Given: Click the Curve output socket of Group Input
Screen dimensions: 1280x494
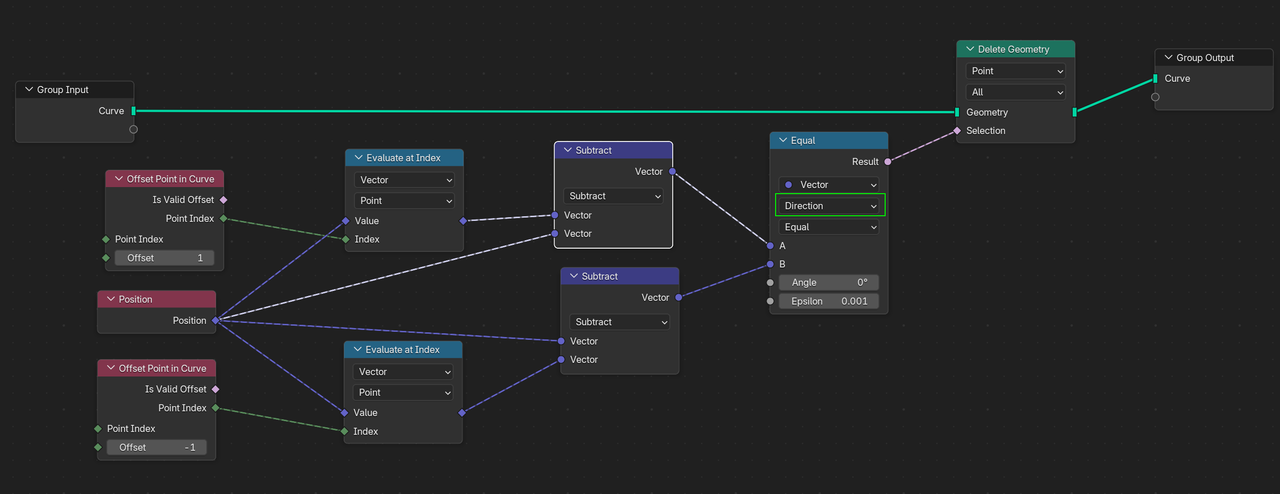Looking at the screenshot, I should [x=133, y=111].
